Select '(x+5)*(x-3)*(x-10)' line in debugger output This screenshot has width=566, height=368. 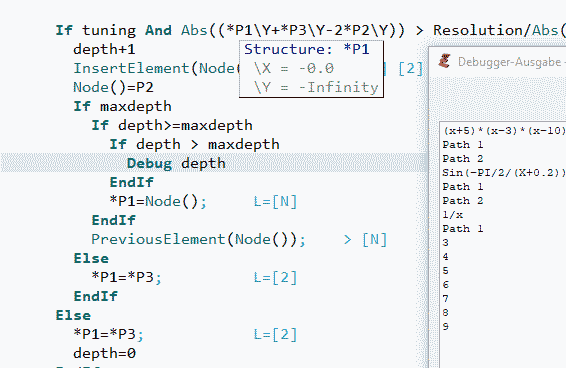pyautogui.click(x=504, y=131)
